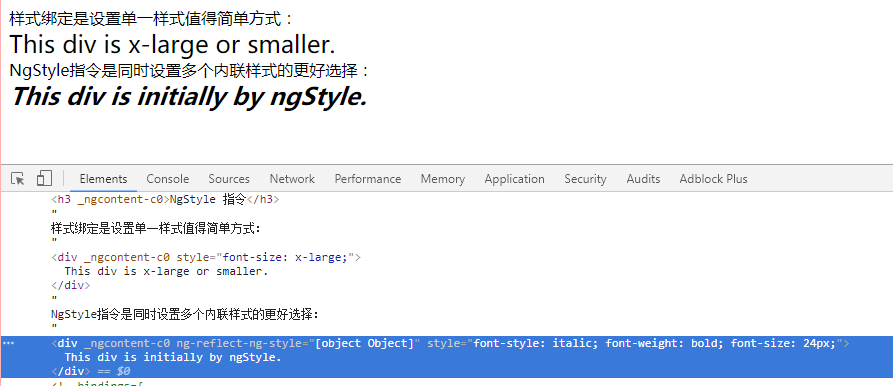The width and height of the screenshot is (893, 386).
Task: Open the Elements tab
Action: click(x=103, y=179)
